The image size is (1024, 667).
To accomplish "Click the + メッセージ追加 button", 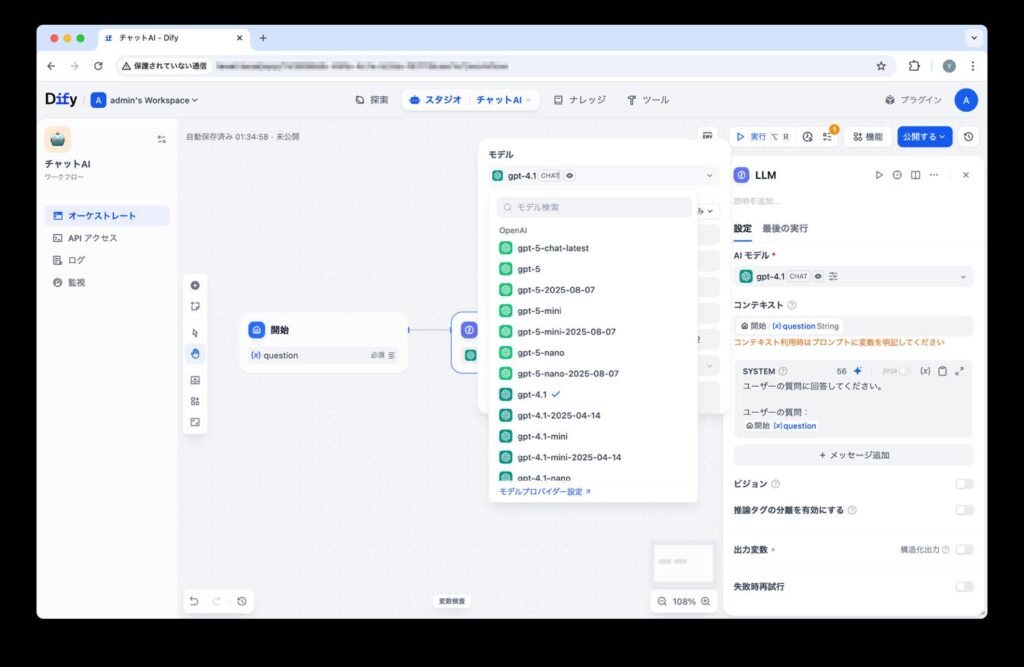I will (852, 455).
